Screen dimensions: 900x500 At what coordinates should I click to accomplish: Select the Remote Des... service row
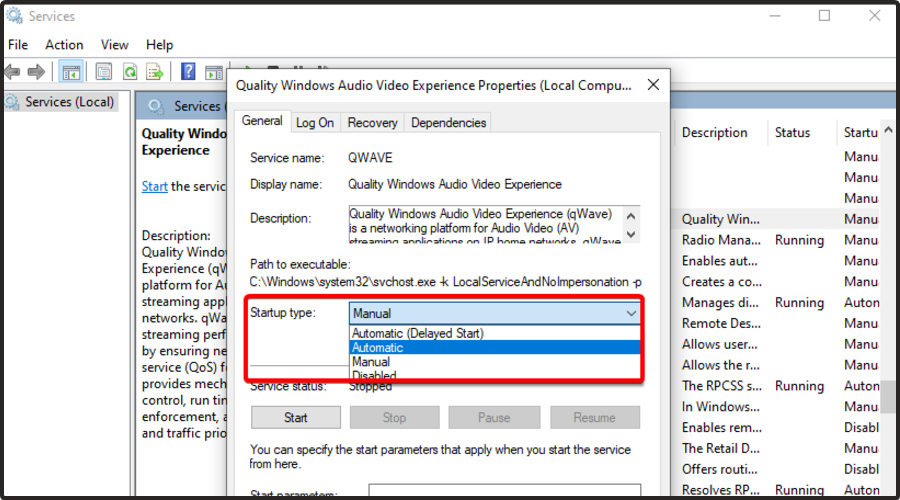pos(777,323)
